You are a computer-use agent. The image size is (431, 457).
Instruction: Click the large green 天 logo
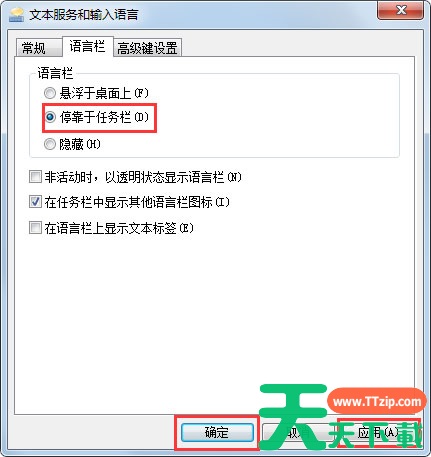click(293, 417)
